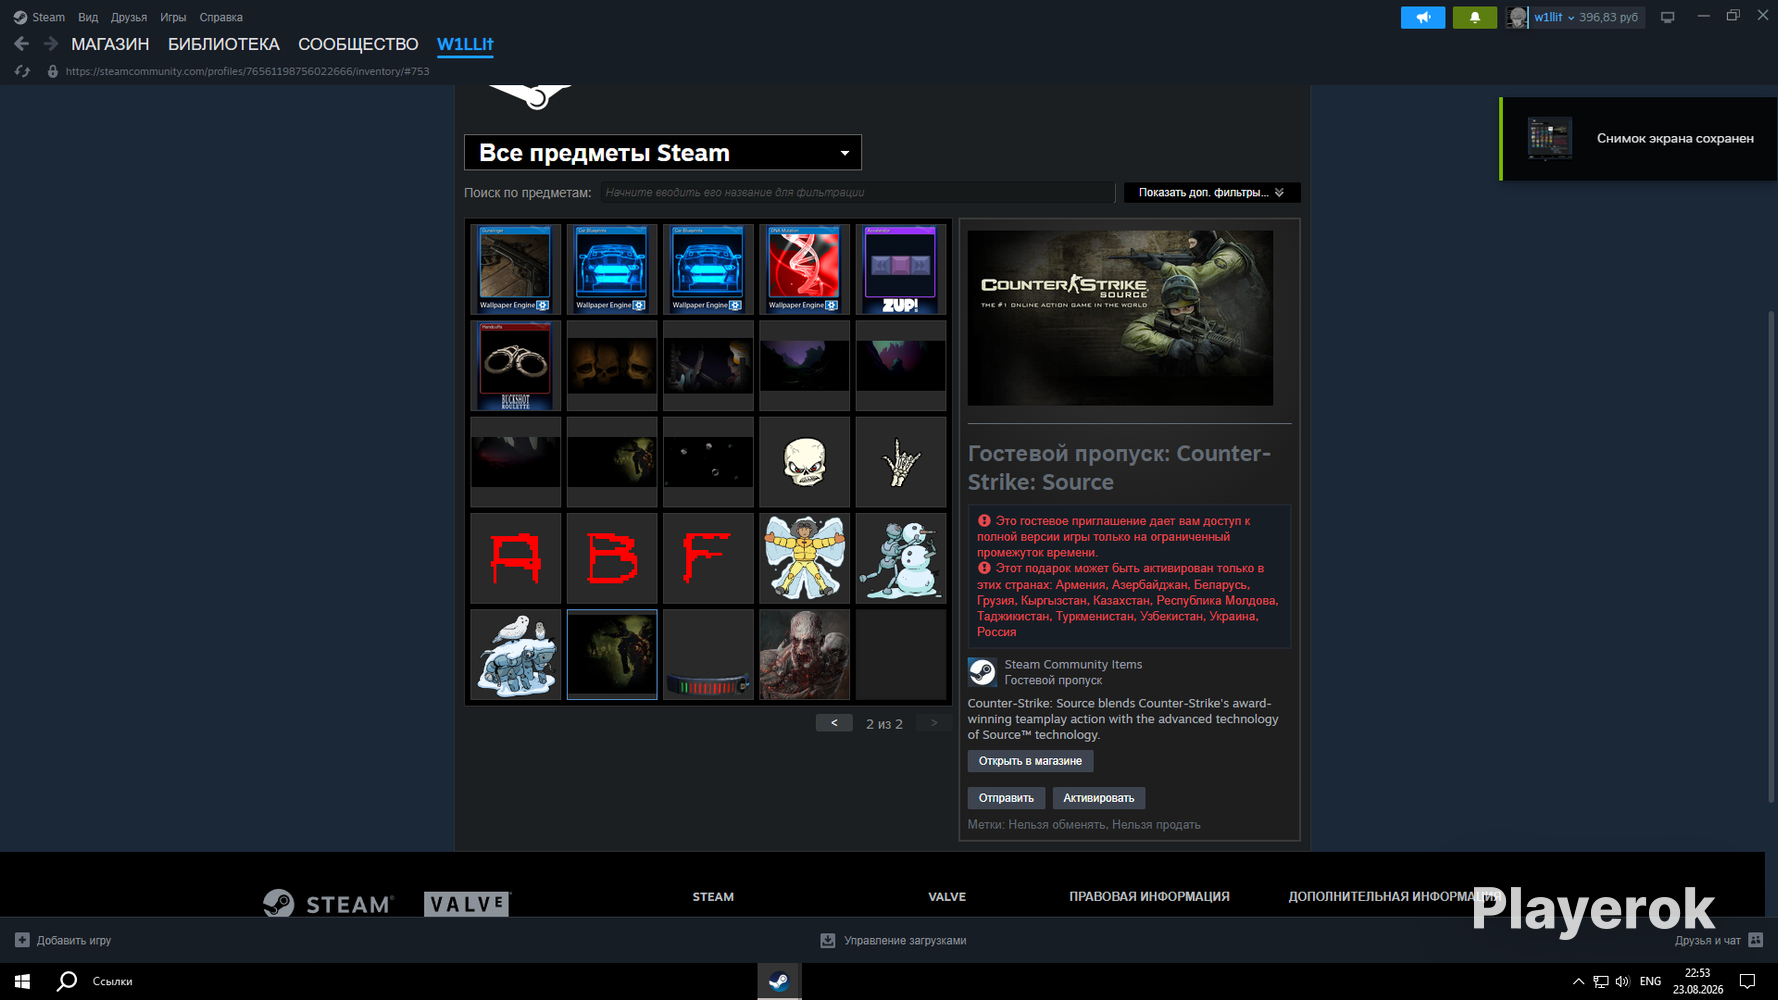Expand the 'Все предметы Steam' inventory dropdown
The height and width of the screenshot is (1000, 1778).
(x=662, y=153)
